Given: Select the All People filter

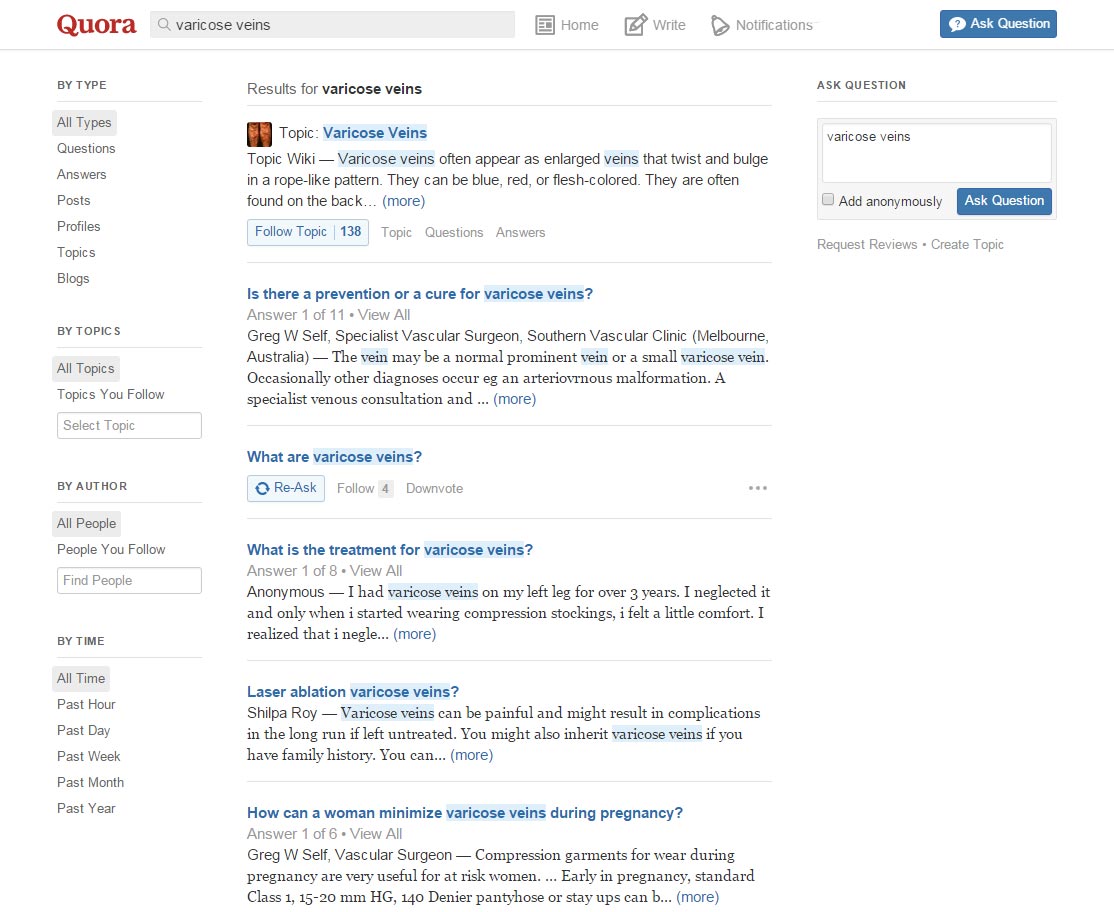Looking at the screenshot, I should point(87,523).
